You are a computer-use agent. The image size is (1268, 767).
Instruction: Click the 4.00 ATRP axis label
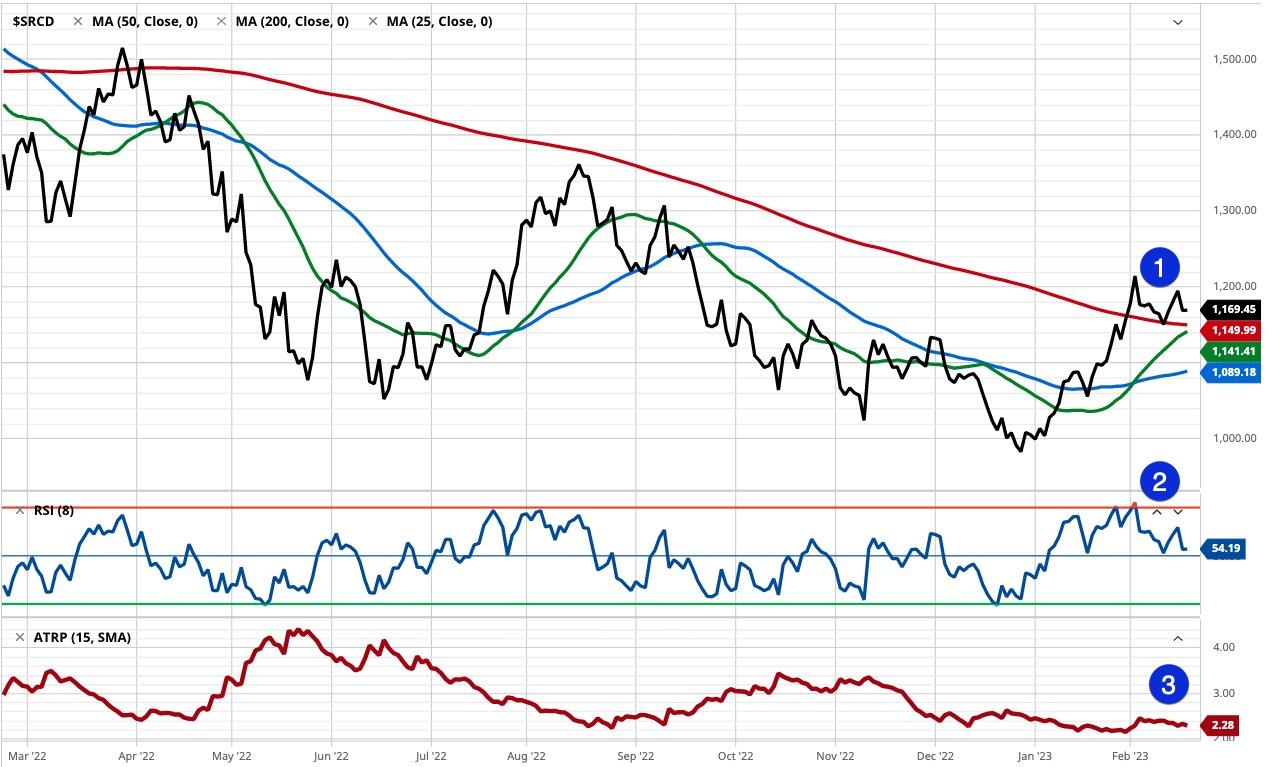[x=1223, y=647]
